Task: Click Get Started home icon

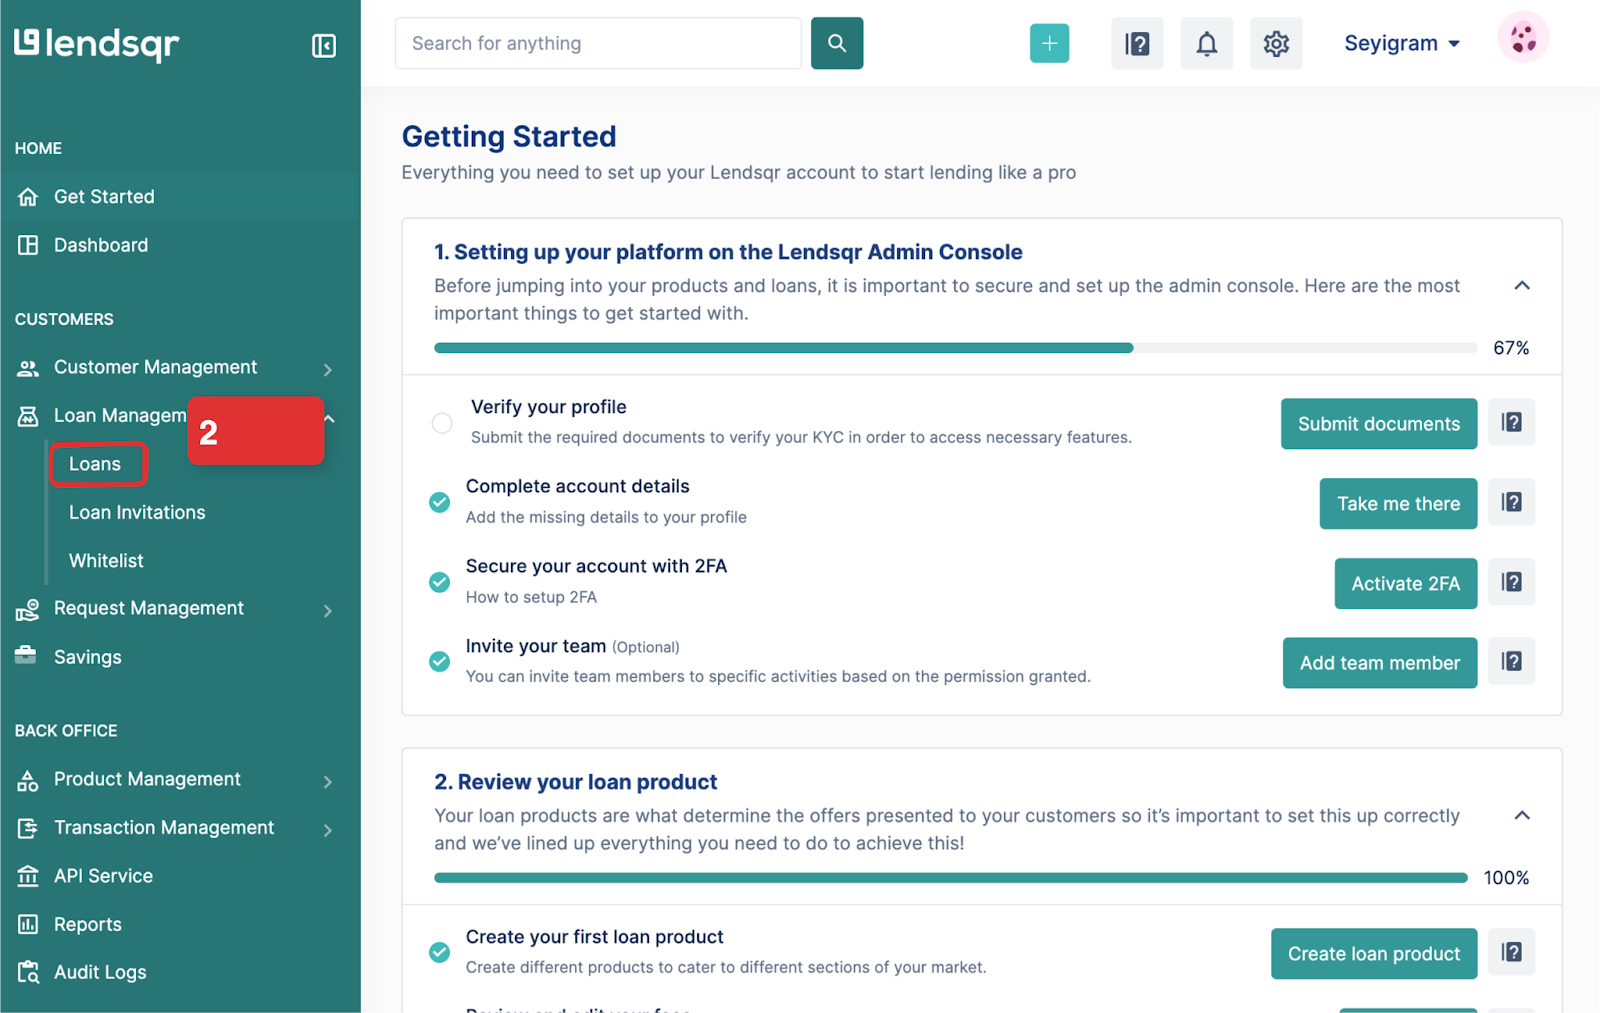Action: pyautogui.click(x=28, y=197)
